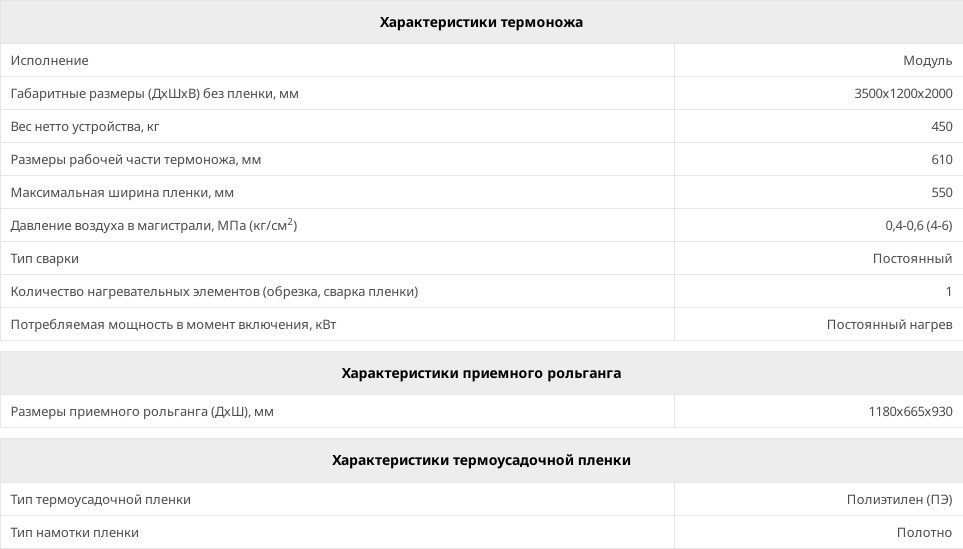Click the 'Полотно' winding type value

click(924, 533)
